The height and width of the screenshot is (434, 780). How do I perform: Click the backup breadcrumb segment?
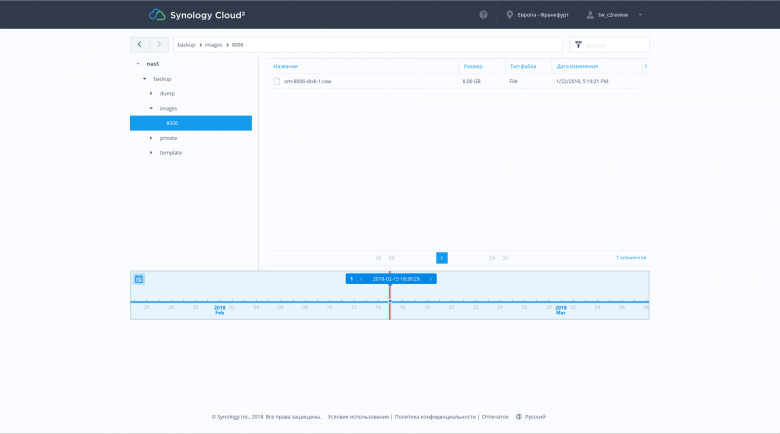[x=186, y=45]
